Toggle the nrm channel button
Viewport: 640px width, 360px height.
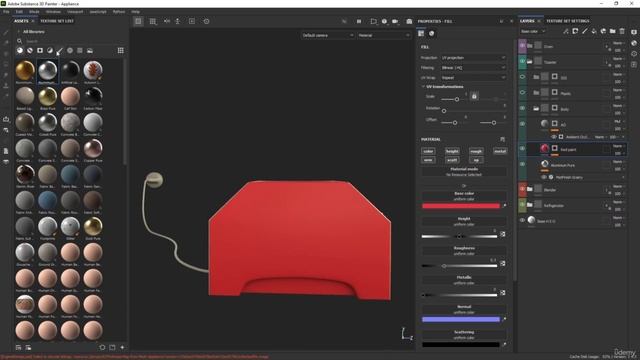(428, 160)
